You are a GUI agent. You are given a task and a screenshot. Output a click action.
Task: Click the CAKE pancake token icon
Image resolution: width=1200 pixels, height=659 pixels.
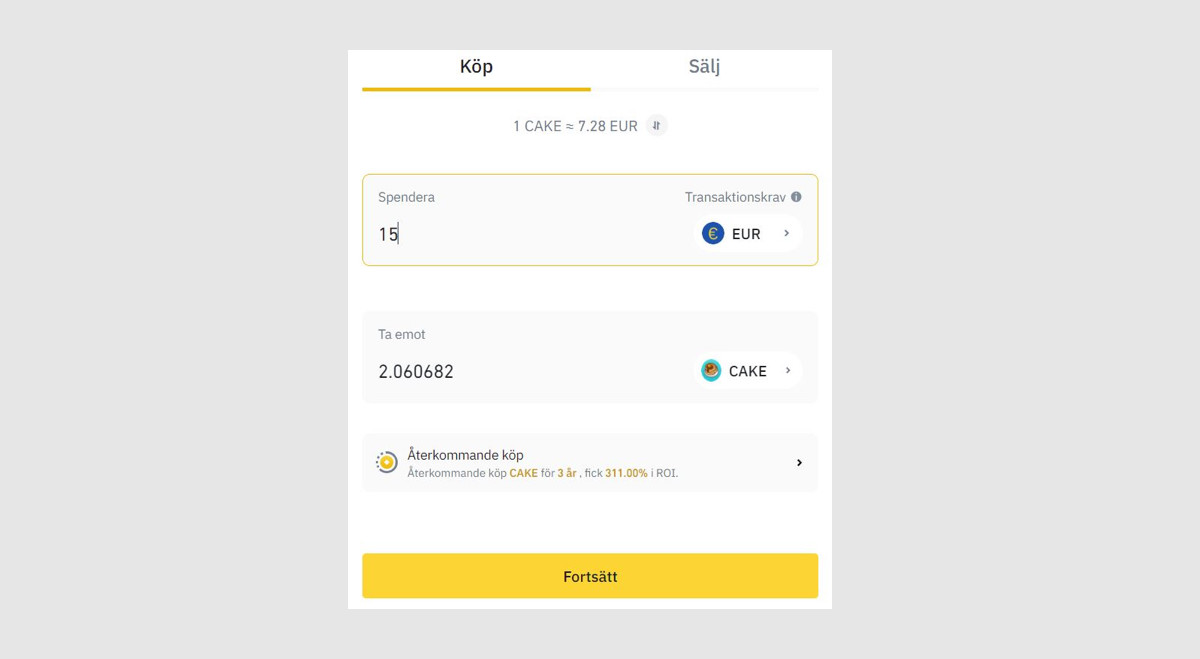711,371
